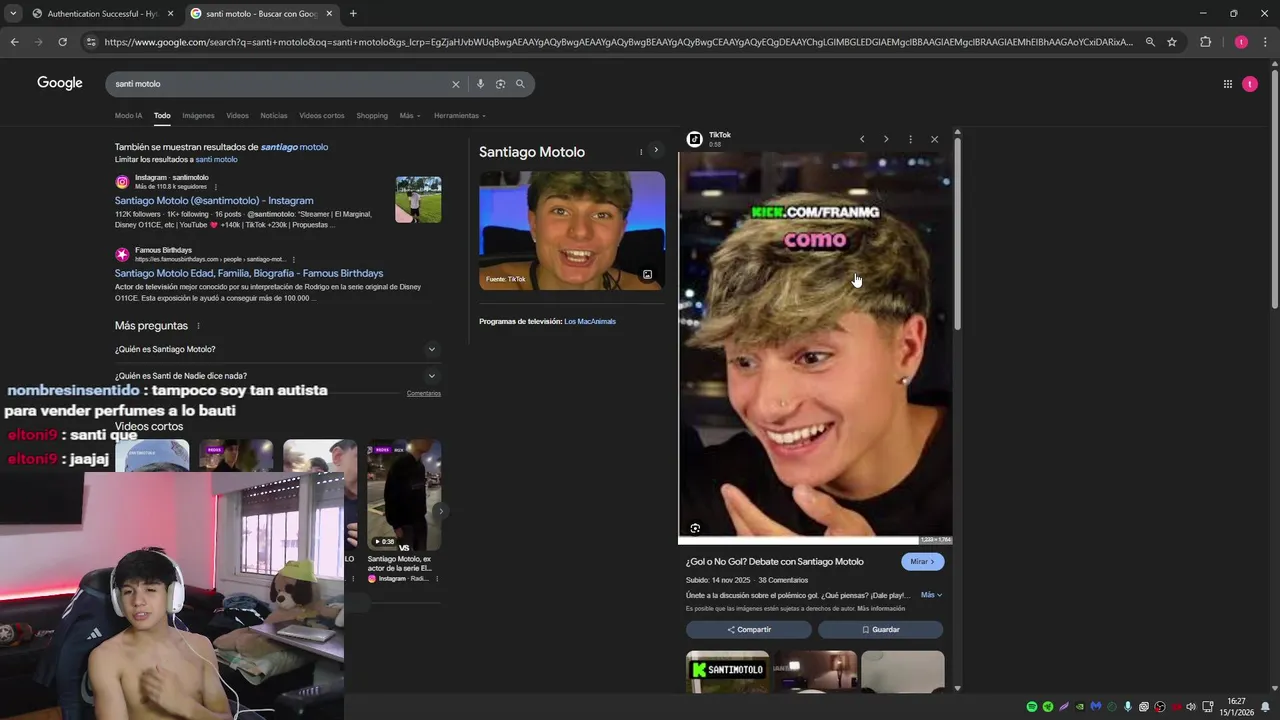Click the magnifier search submit icon
This screenshot has height=720, width=1280.
pyautogui.click(x=520, y=84)
